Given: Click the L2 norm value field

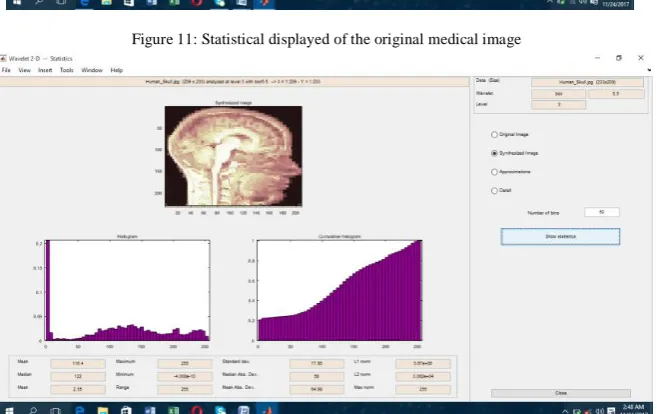Looking at the screenshot, I should click(423, 376).
